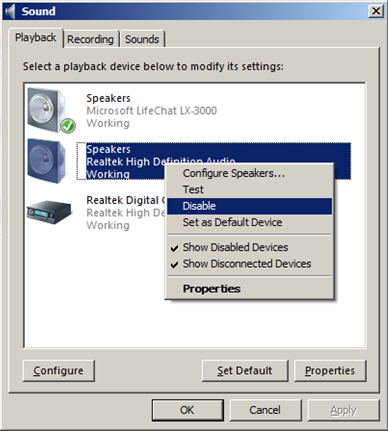Open the Sounds tab

point(142,39)
